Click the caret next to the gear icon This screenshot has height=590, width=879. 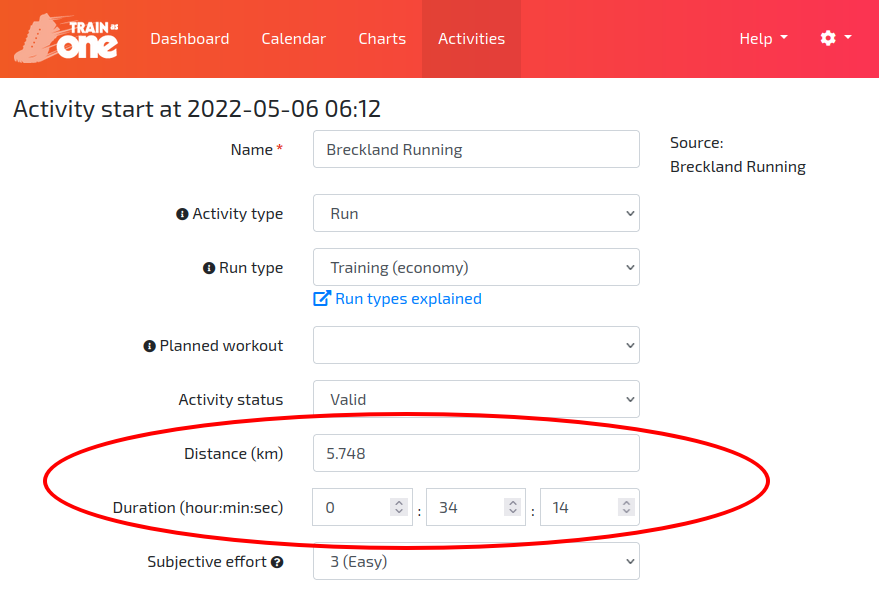pos(847,39)
